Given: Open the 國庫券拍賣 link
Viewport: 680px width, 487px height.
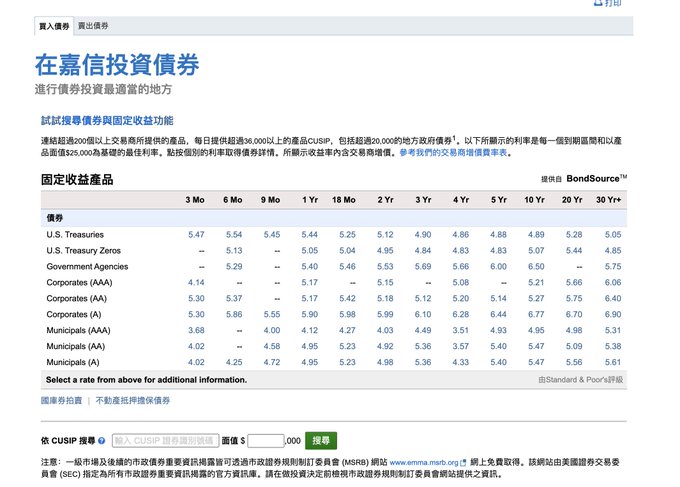Looking at the screenshot, I should pyautogui.click(x=62, y=400).
